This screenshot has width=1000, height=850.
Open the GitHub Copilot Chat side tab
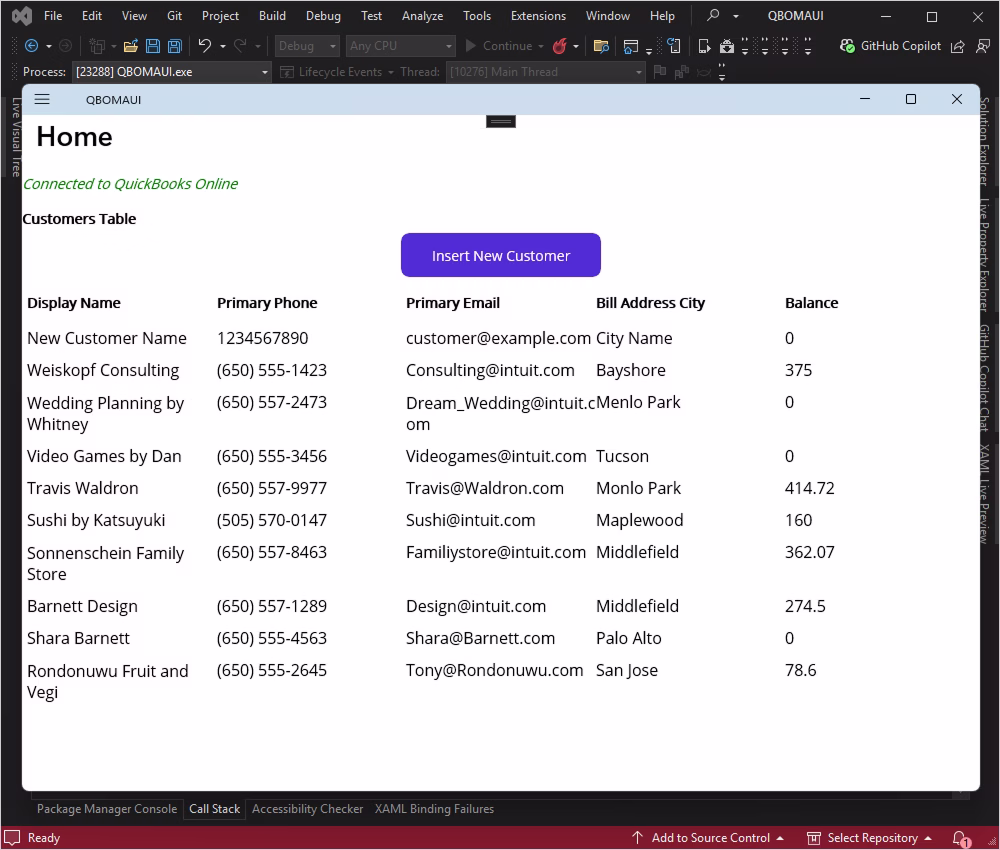pos(985,378)
